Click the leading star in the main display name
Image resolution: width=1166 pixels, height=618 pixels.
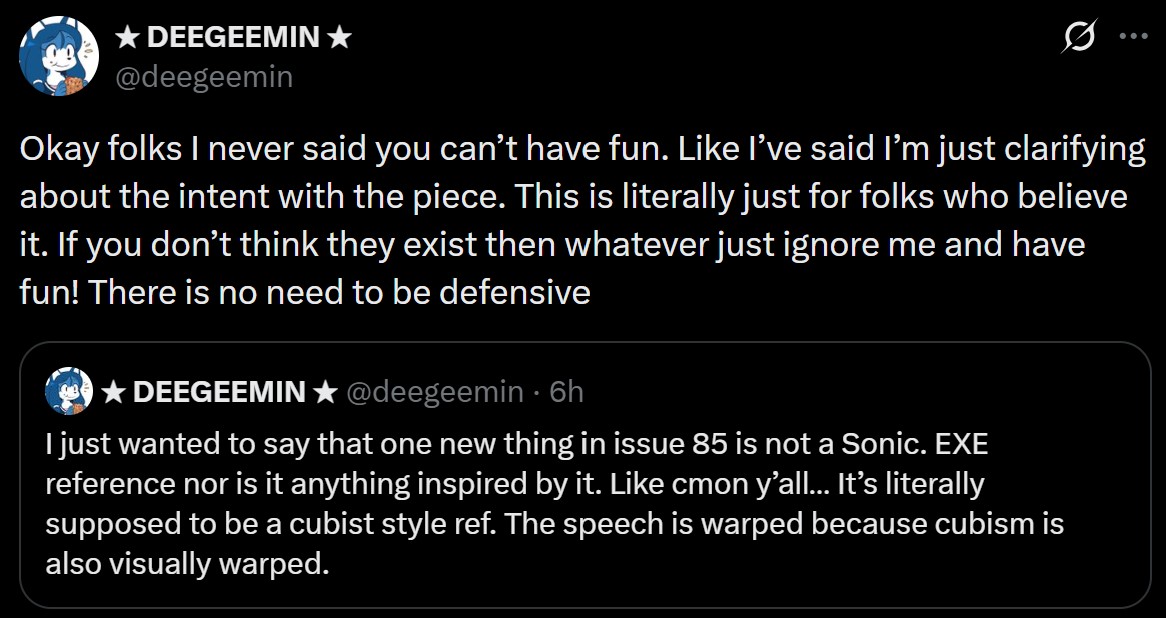(127, 36)
